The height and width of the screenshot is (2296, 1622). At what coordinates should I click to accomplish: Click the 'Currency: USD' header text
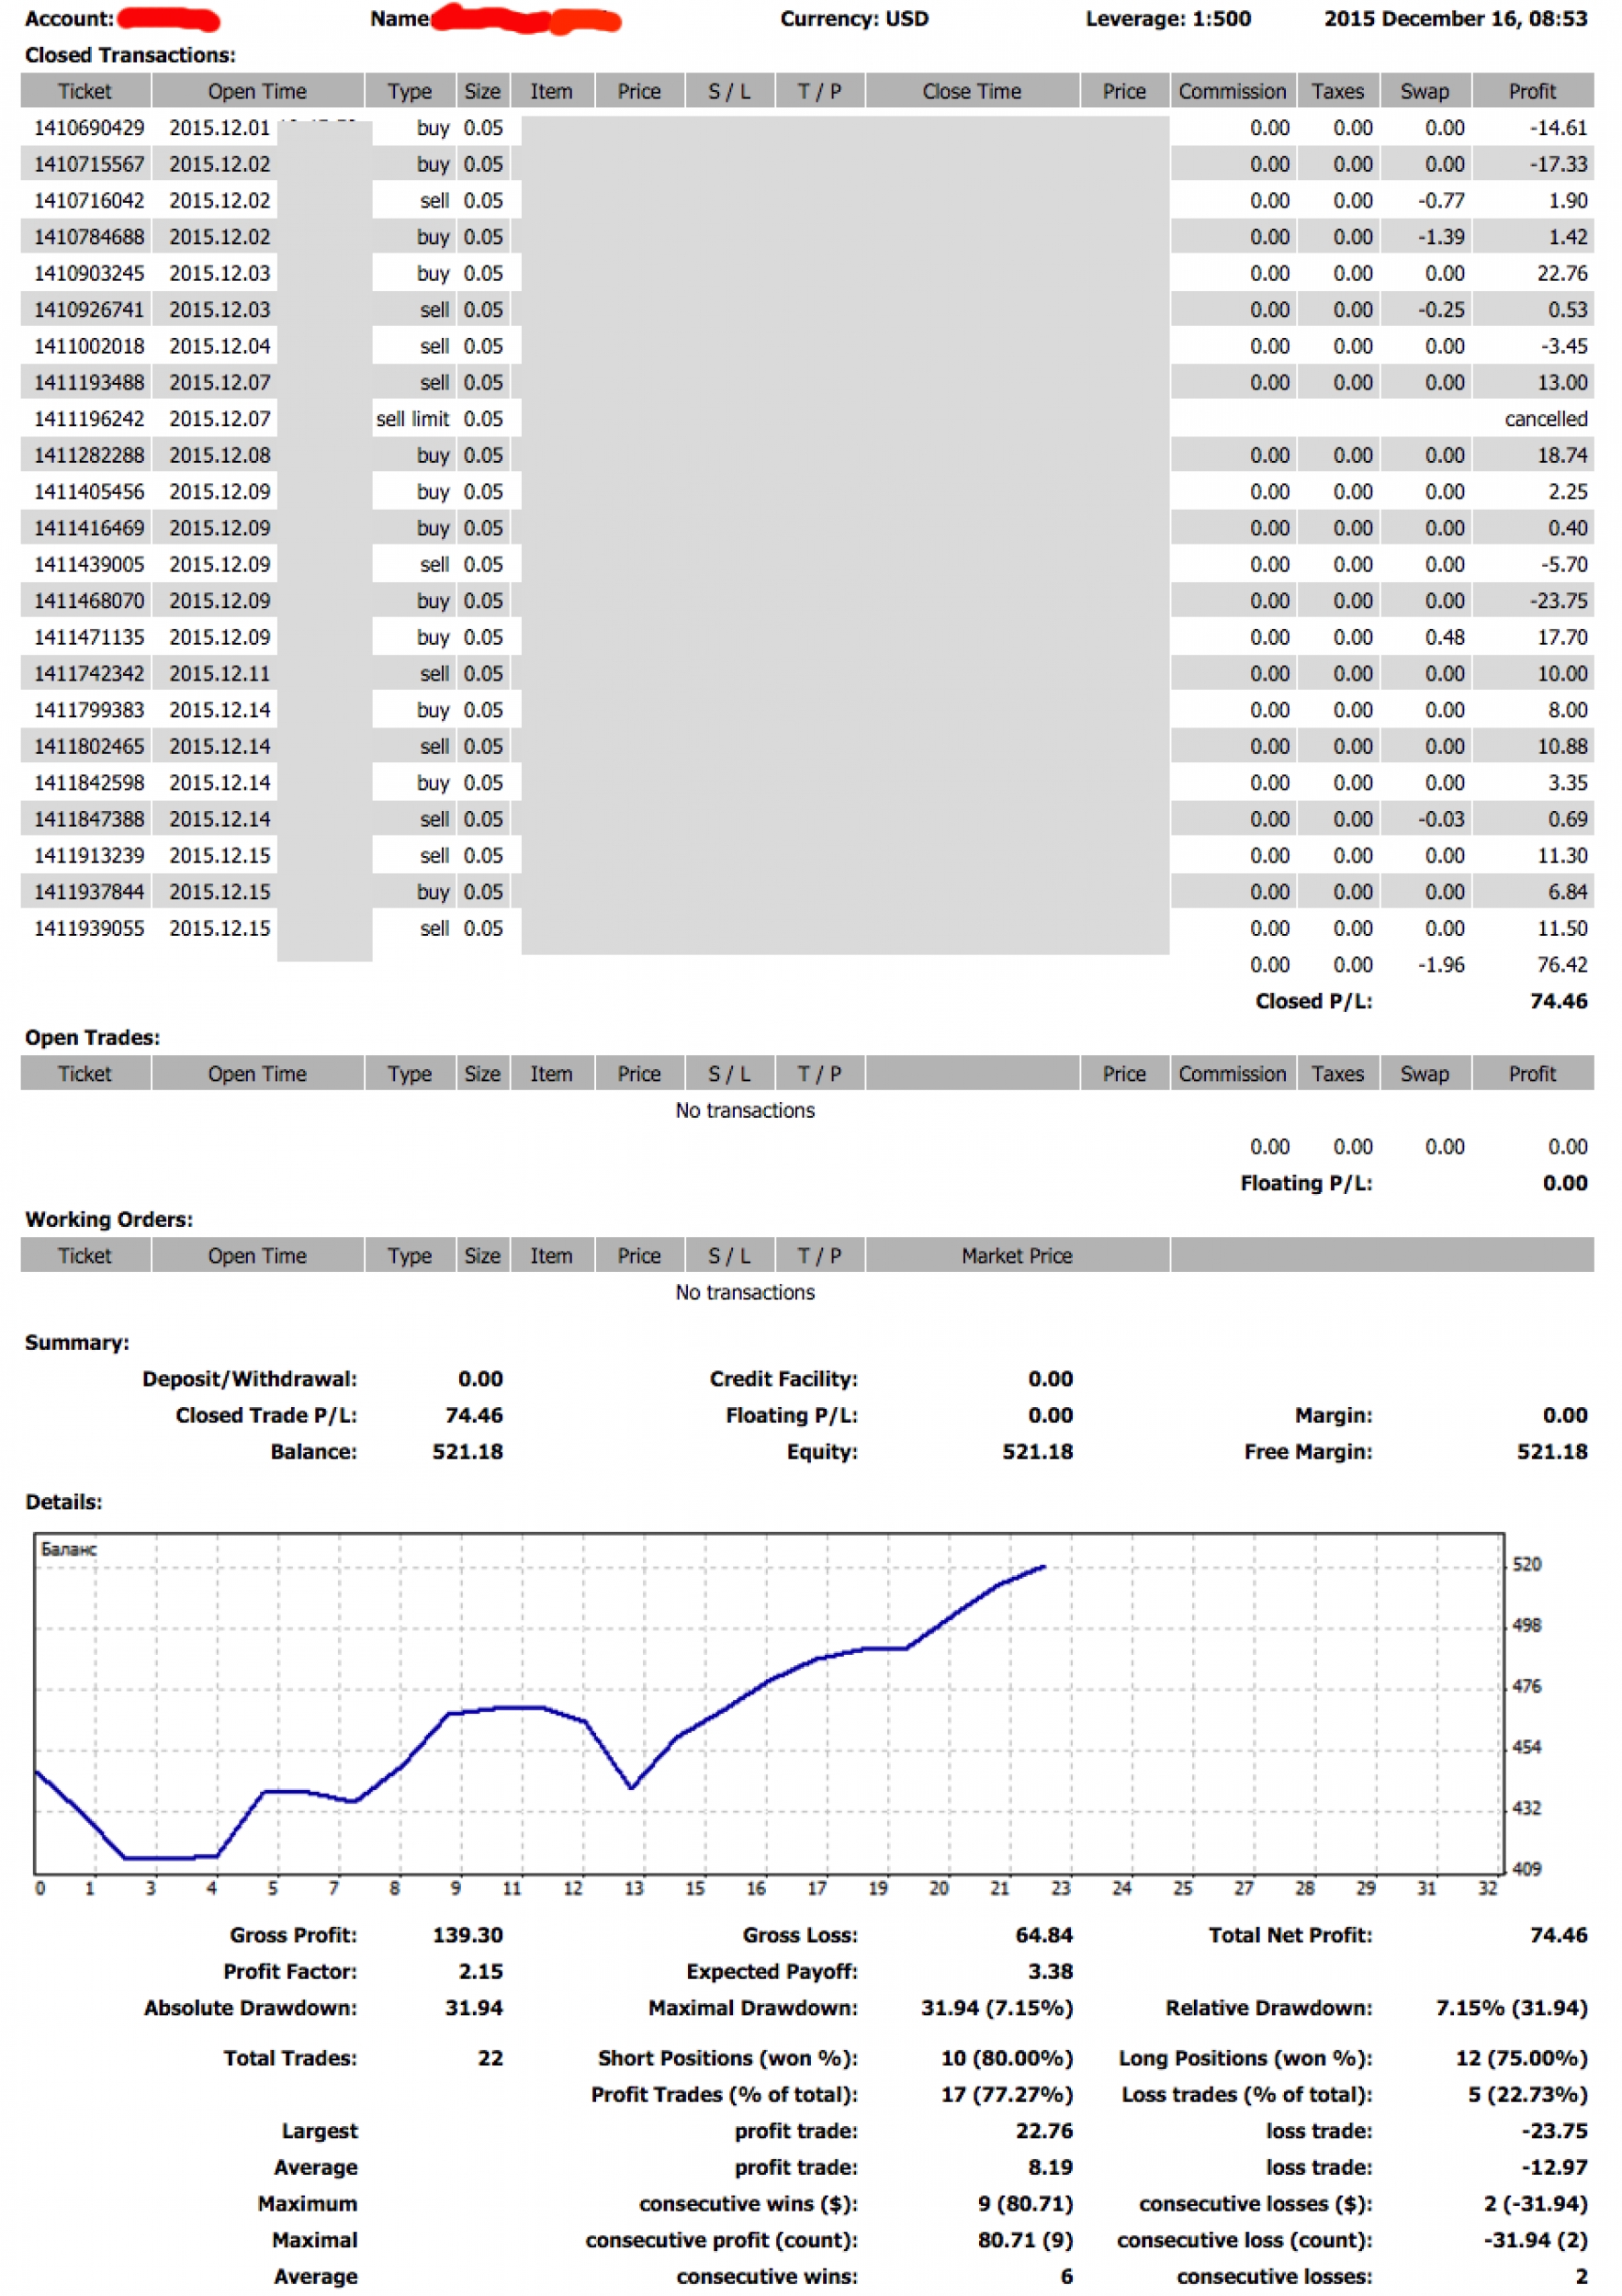click(854, 19)
